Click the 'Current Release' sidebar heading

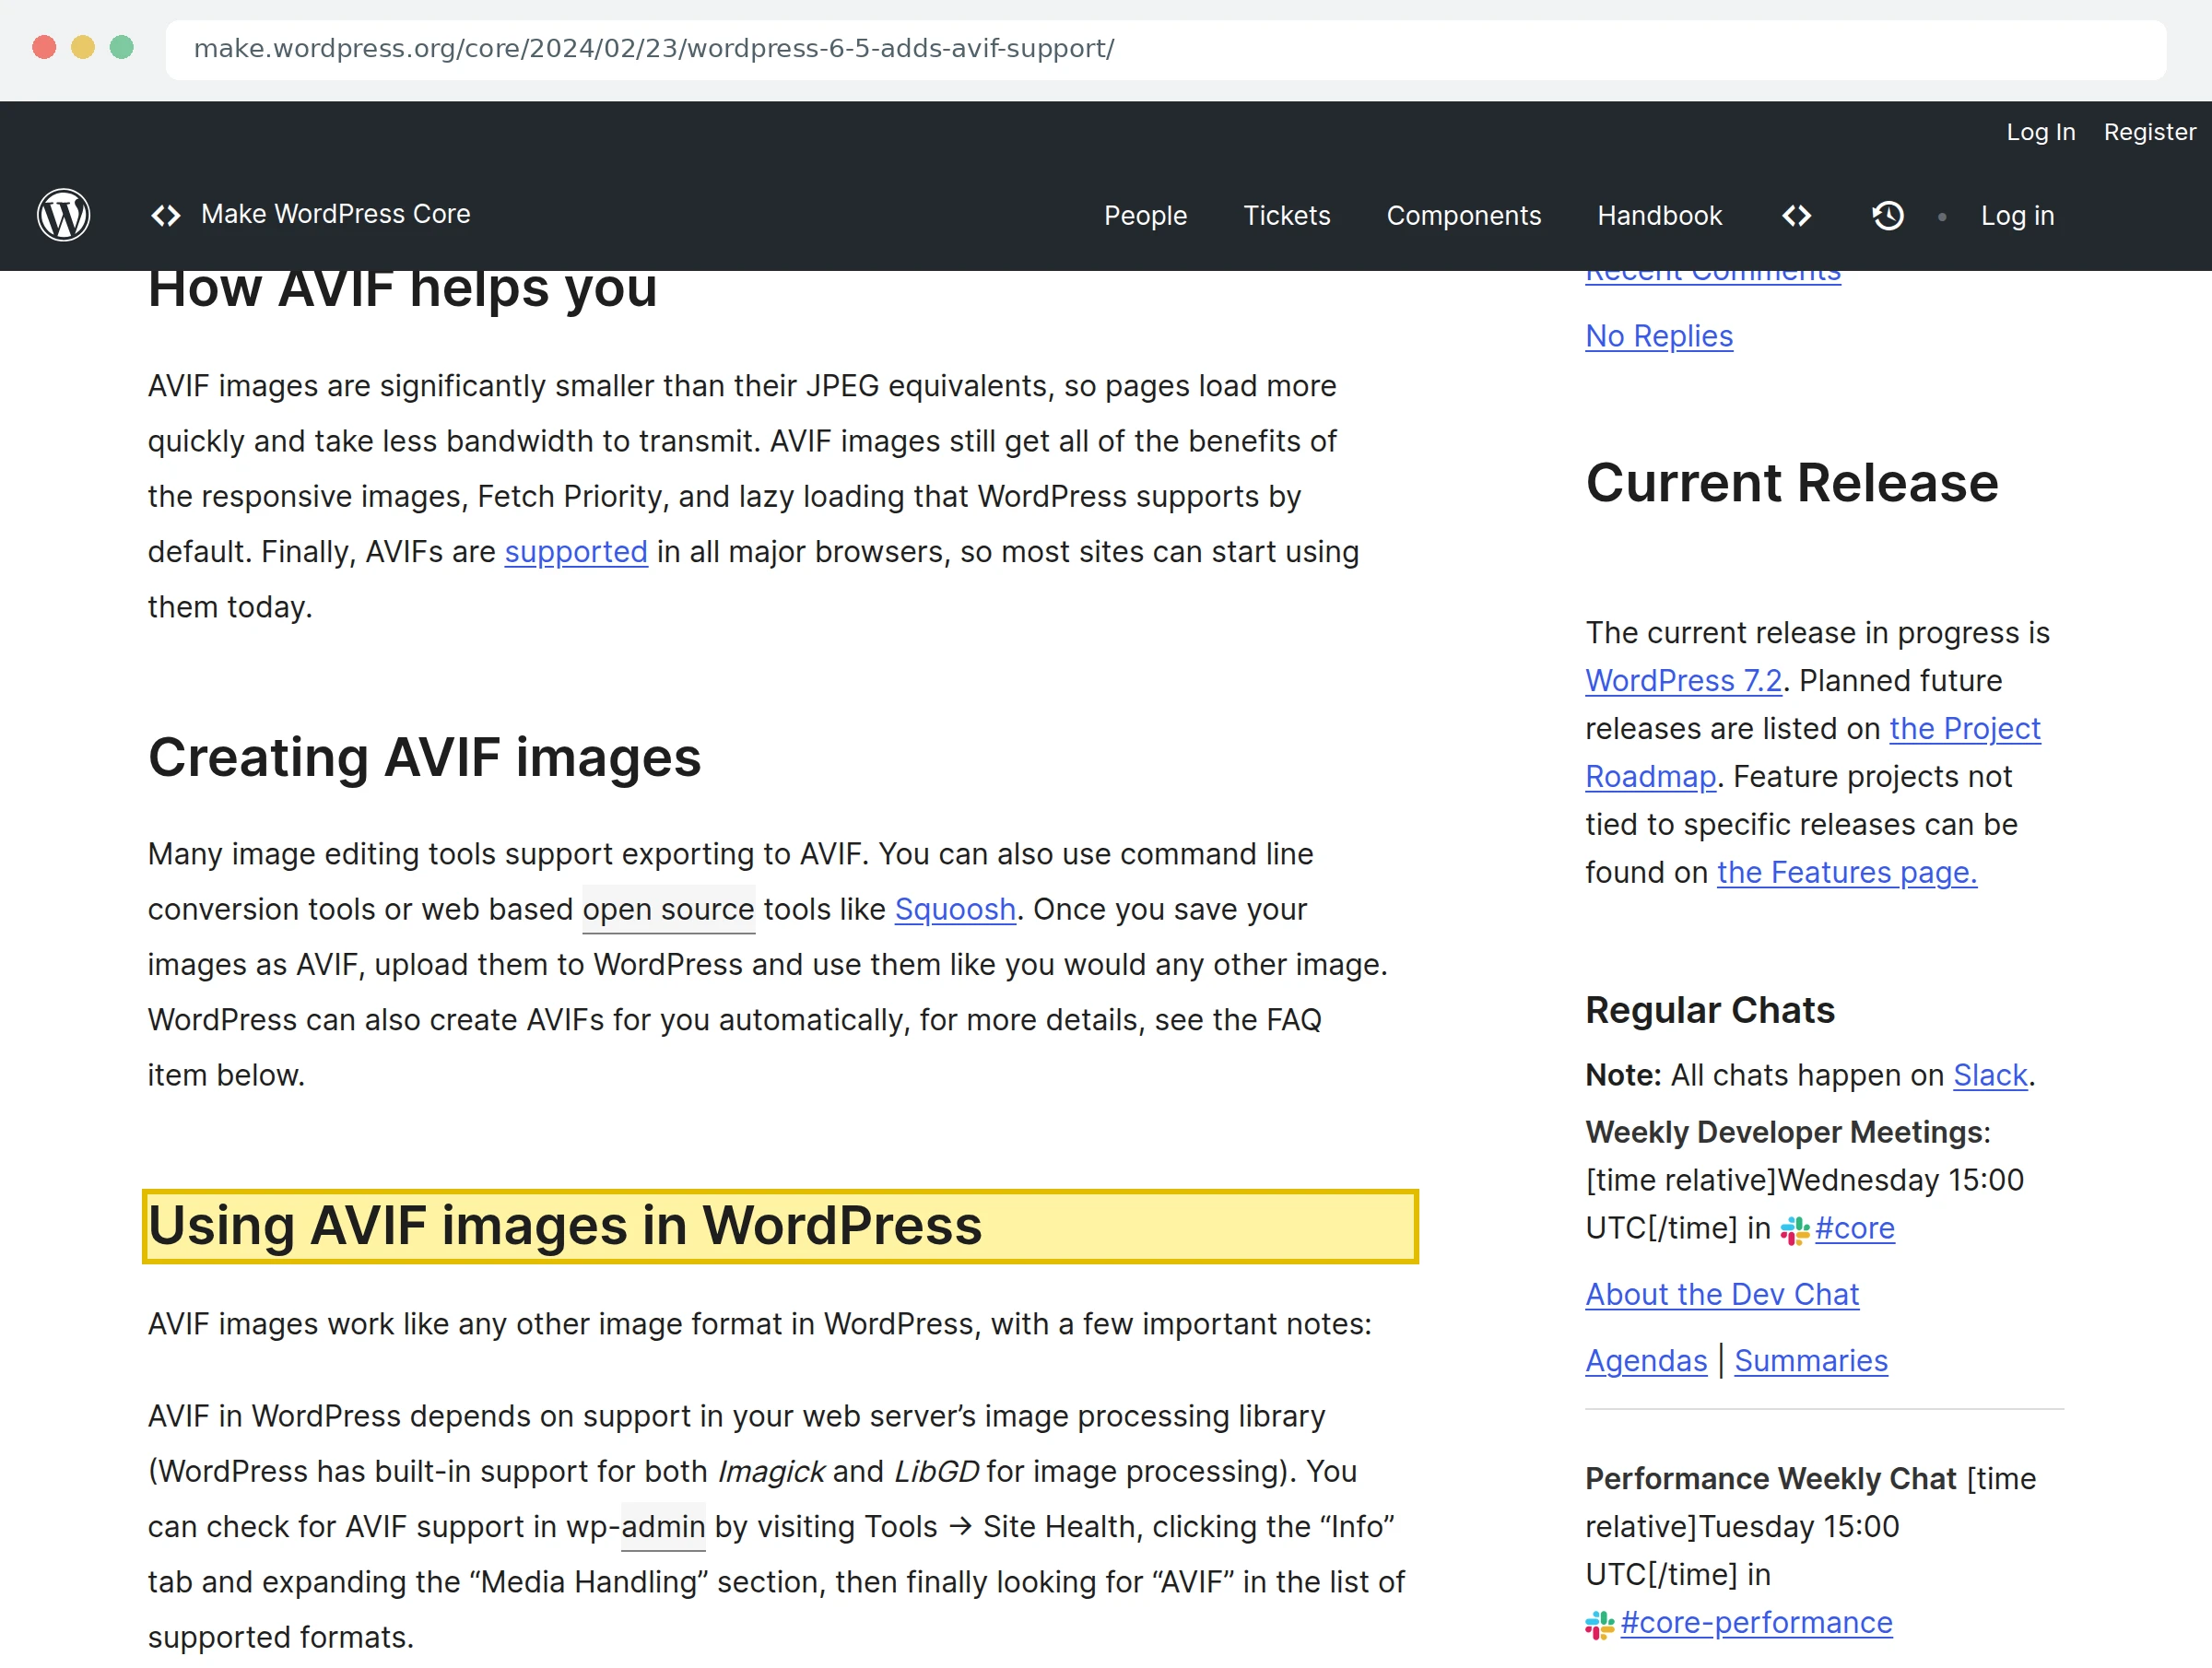pos(1792,483)
